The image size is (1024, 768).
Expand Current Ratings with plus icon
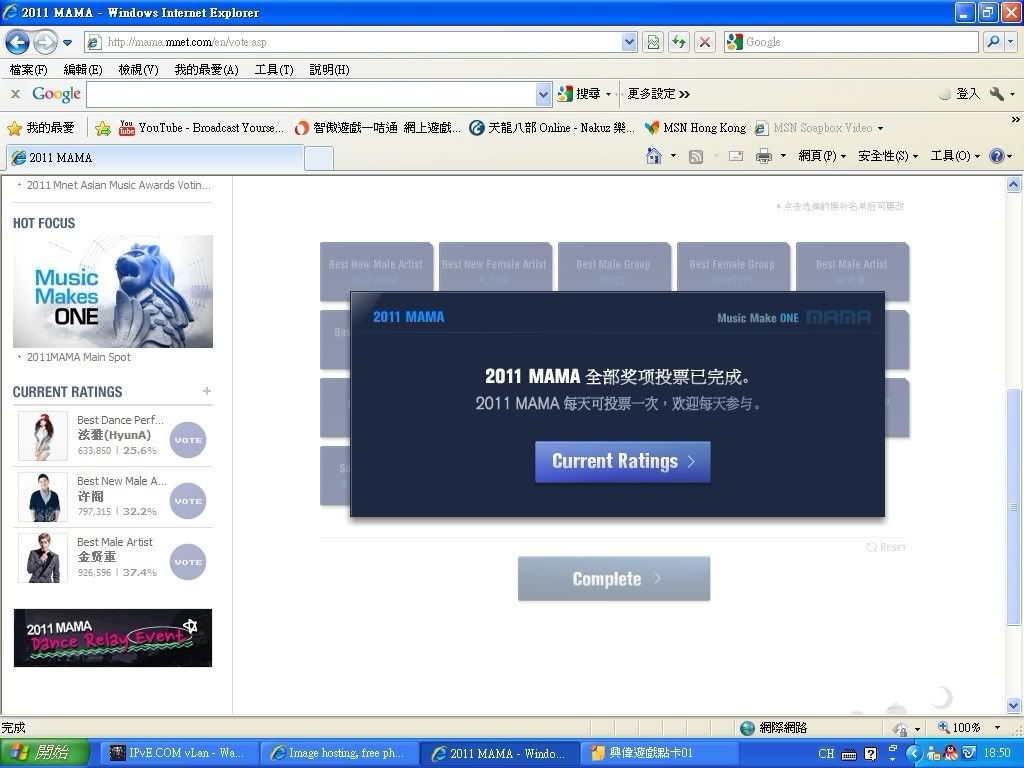[x=207, y=391]
